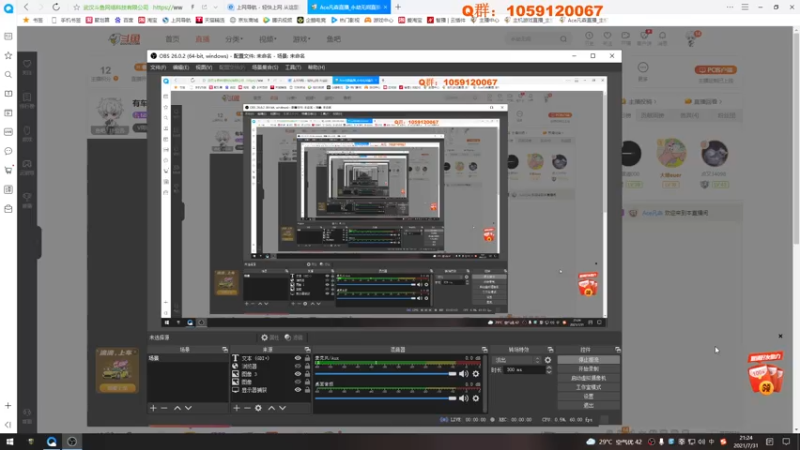Expand the 视频 dropdown on the site
800x450 pixels.
click(x=267, y=39)
